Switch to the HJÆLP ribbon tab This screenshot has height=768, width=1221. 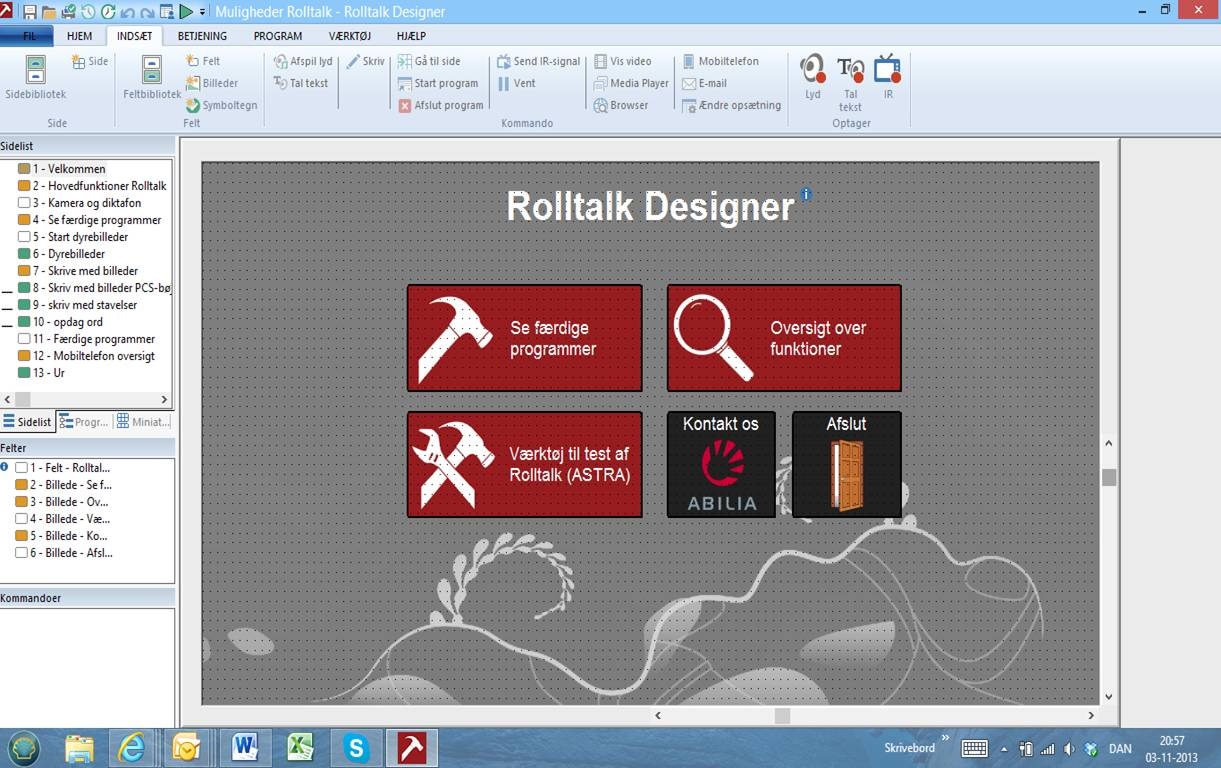coord(411,36)
